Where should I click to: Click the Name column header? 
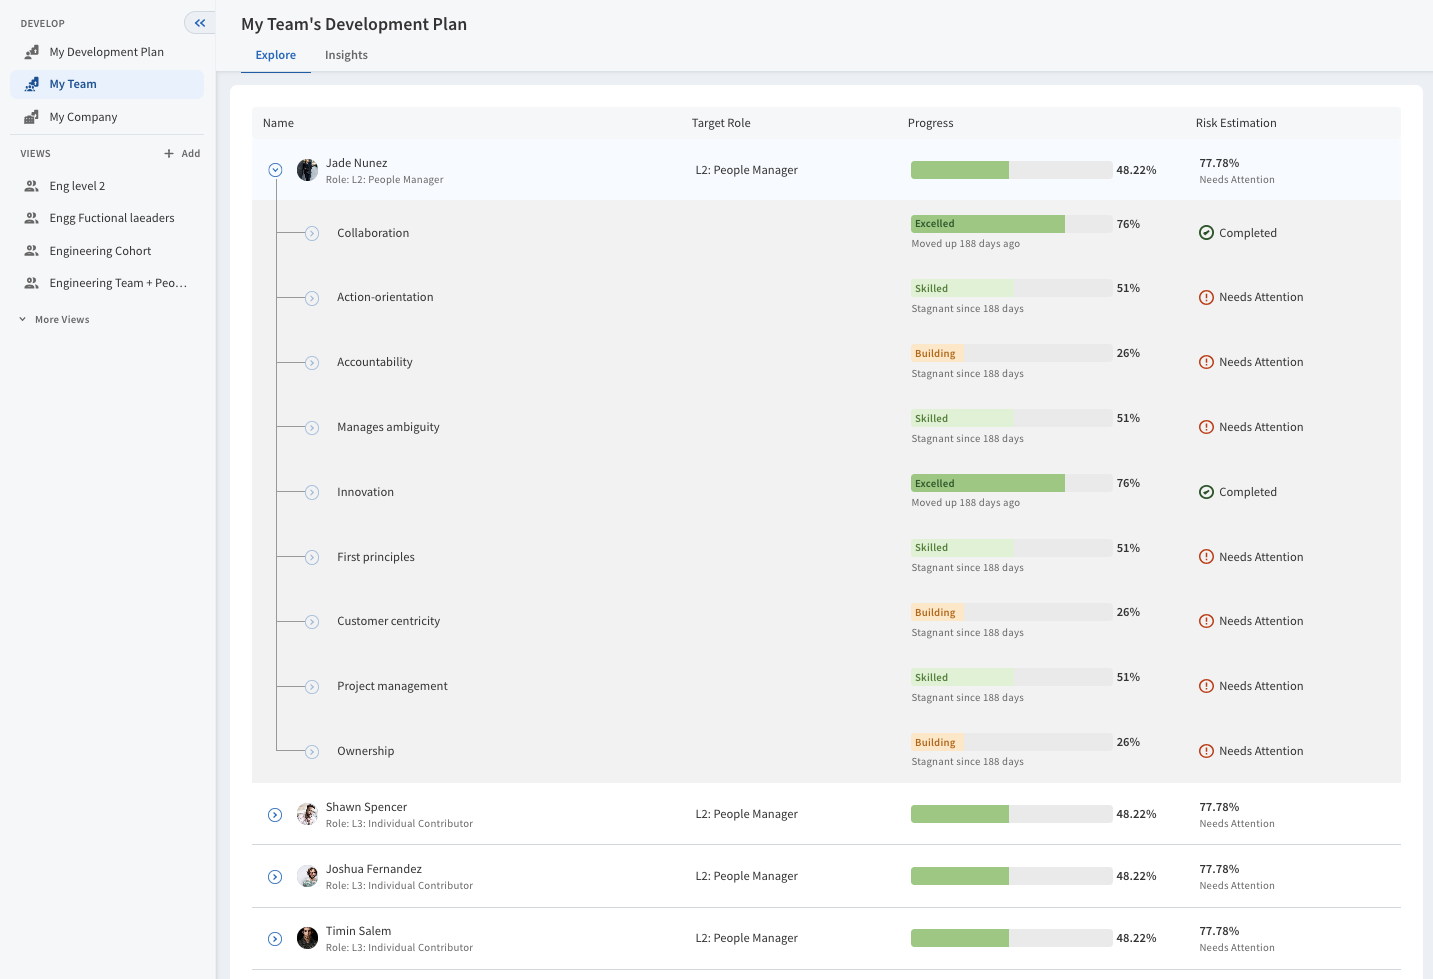pyautogui.click(x=278, y=123)
